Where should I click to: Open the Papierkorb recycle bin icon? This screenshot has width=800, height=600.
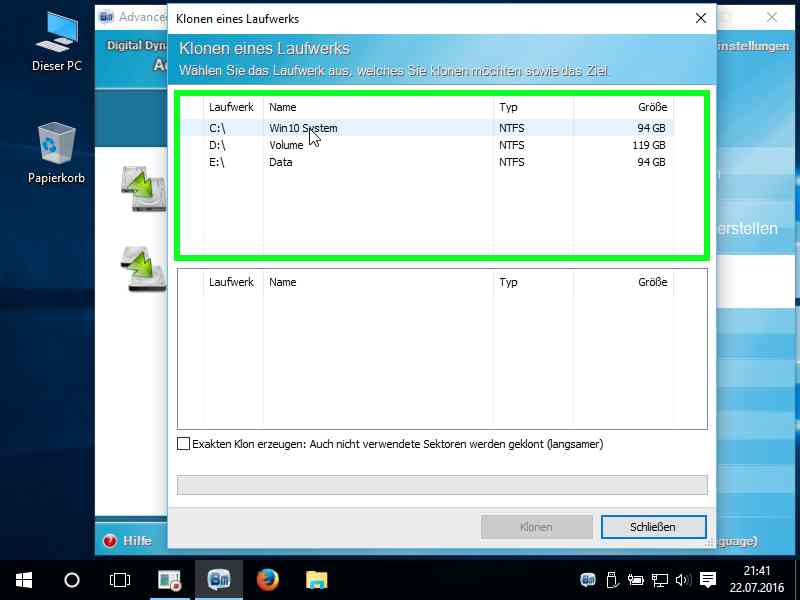pos(56,153)
